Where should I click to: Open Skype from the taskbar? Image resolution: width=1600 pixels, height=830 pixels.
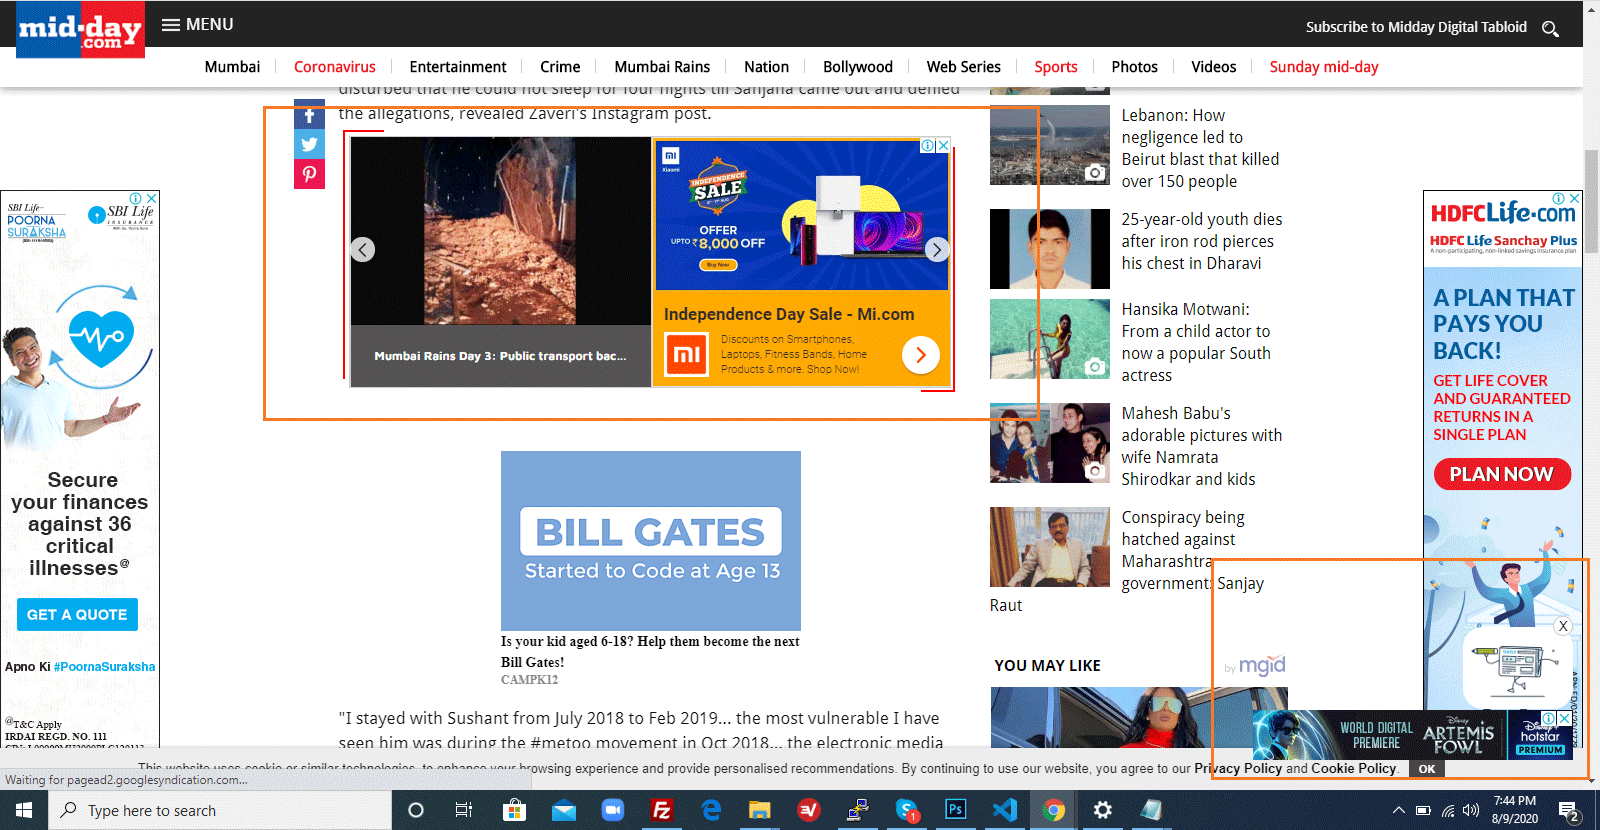(907, 810)
